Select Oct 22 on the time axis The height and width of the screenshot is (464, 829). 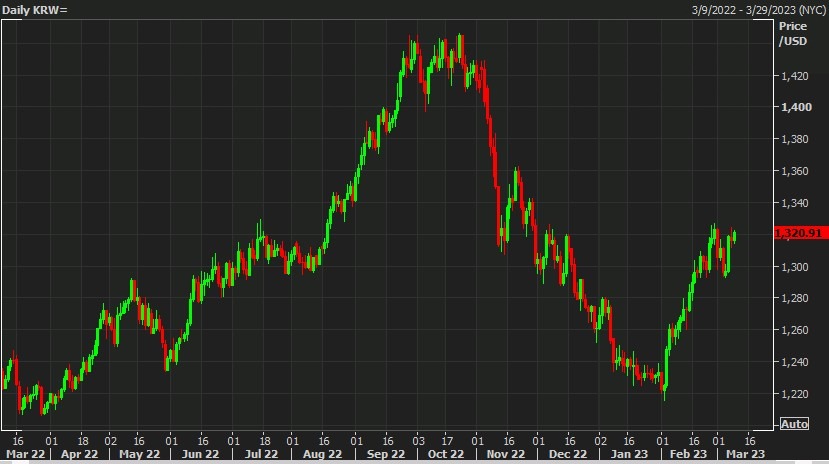[445, 454]
